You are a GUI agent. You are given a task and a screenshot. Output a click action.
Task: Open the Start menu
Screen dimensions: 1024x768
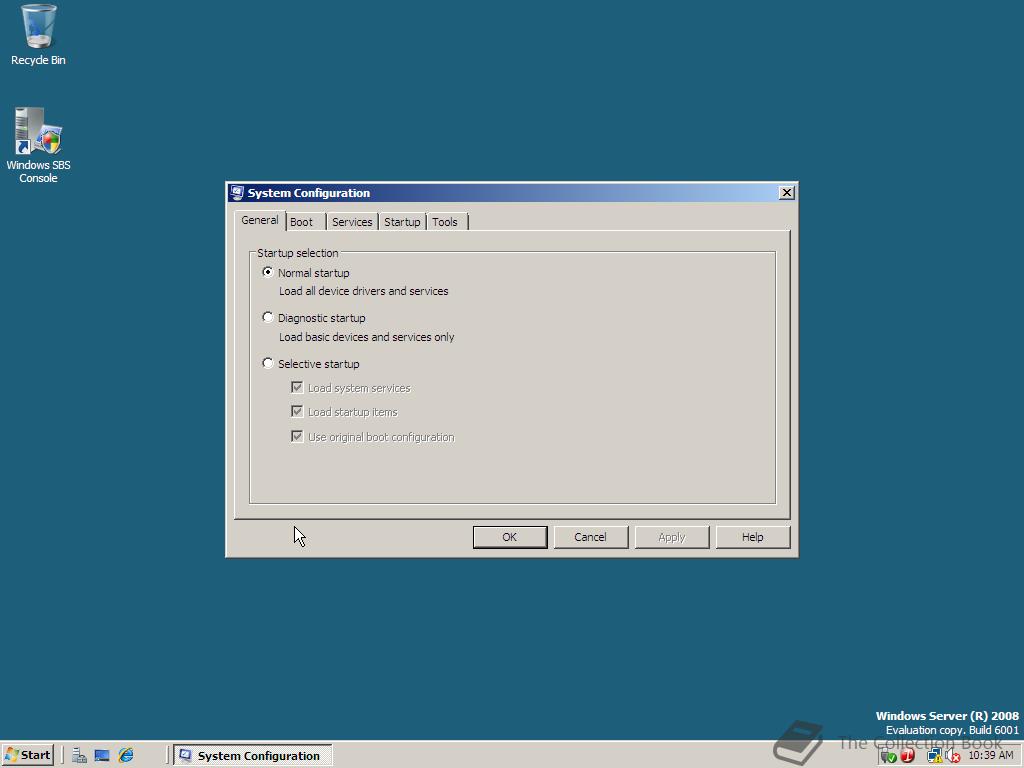click(x=27, y=756)
